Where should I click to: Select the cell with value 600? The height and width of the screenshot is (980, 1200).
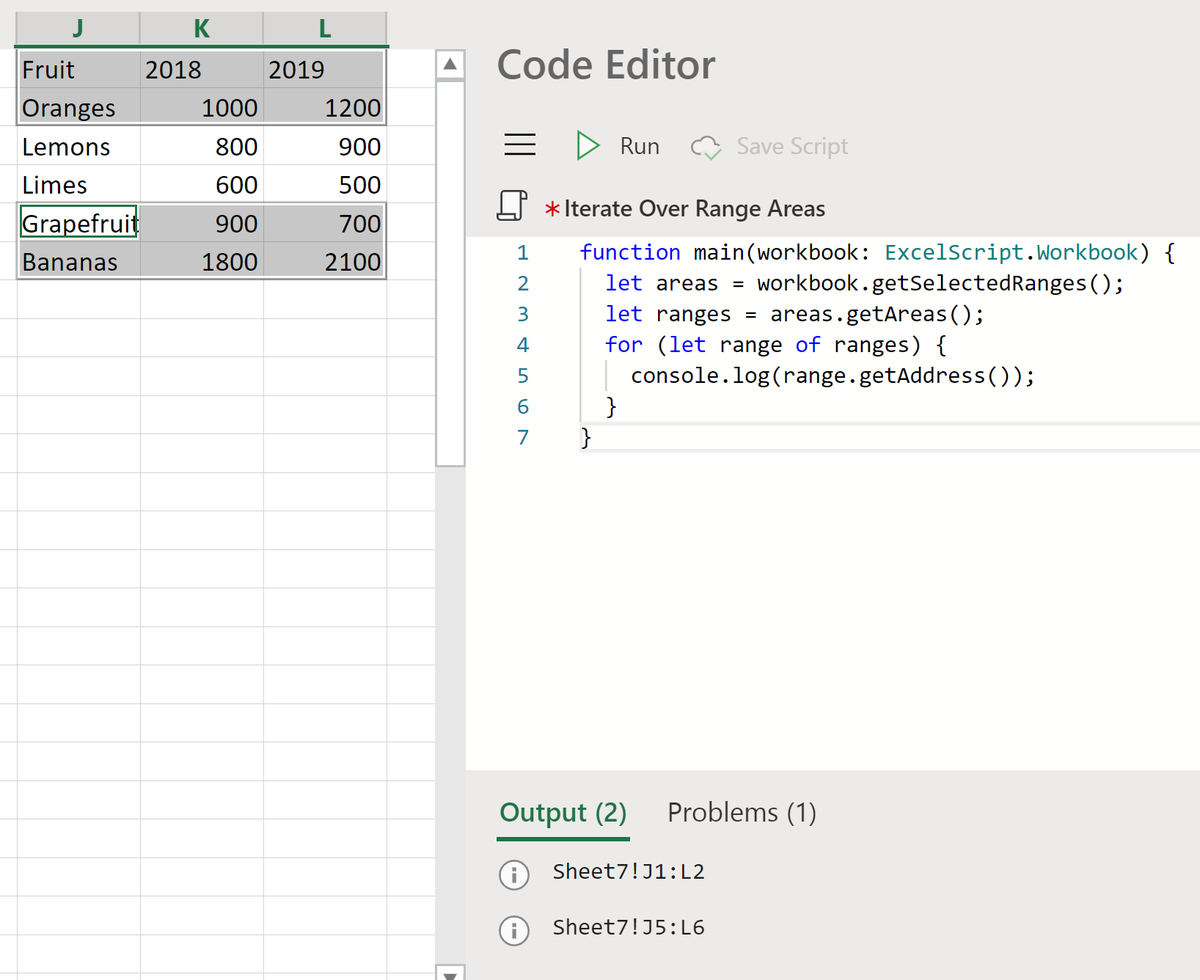point(202,185)
